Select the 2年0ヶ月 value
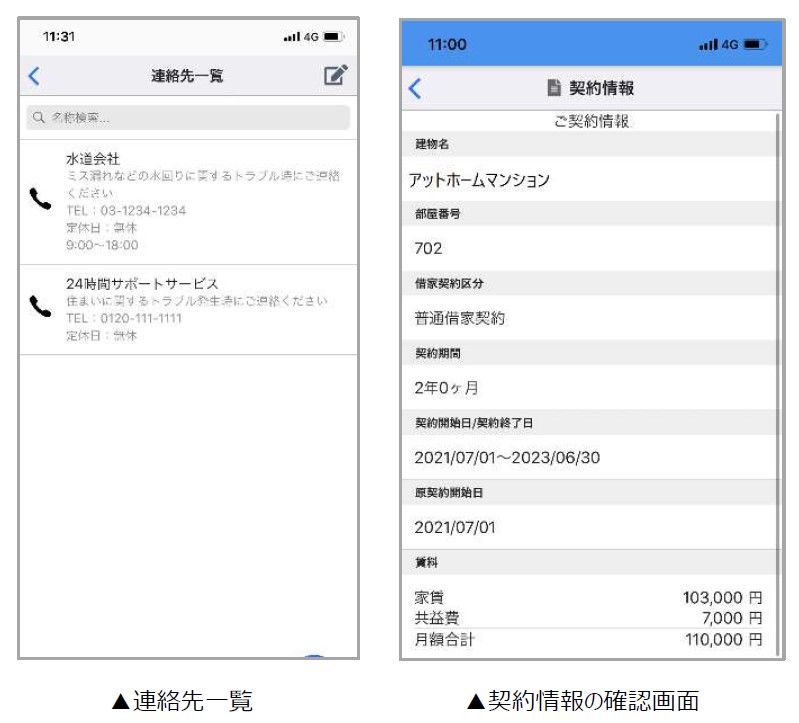This screenshot has height=723, width=799. click(446, 388)
